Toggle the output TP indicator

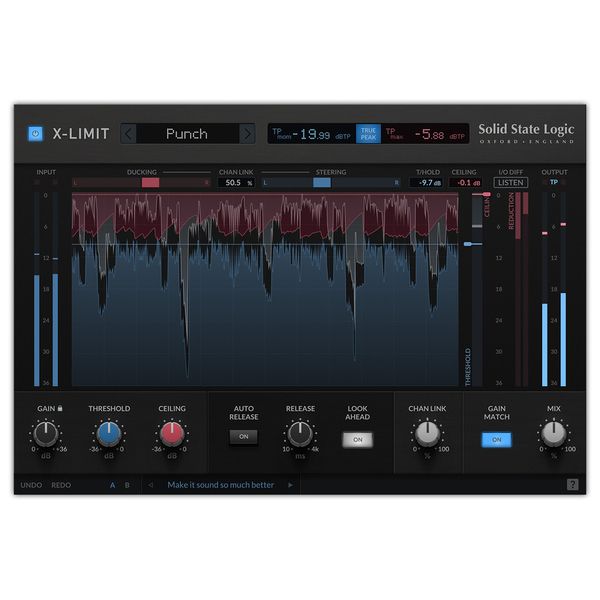click(x=554, y=182)
